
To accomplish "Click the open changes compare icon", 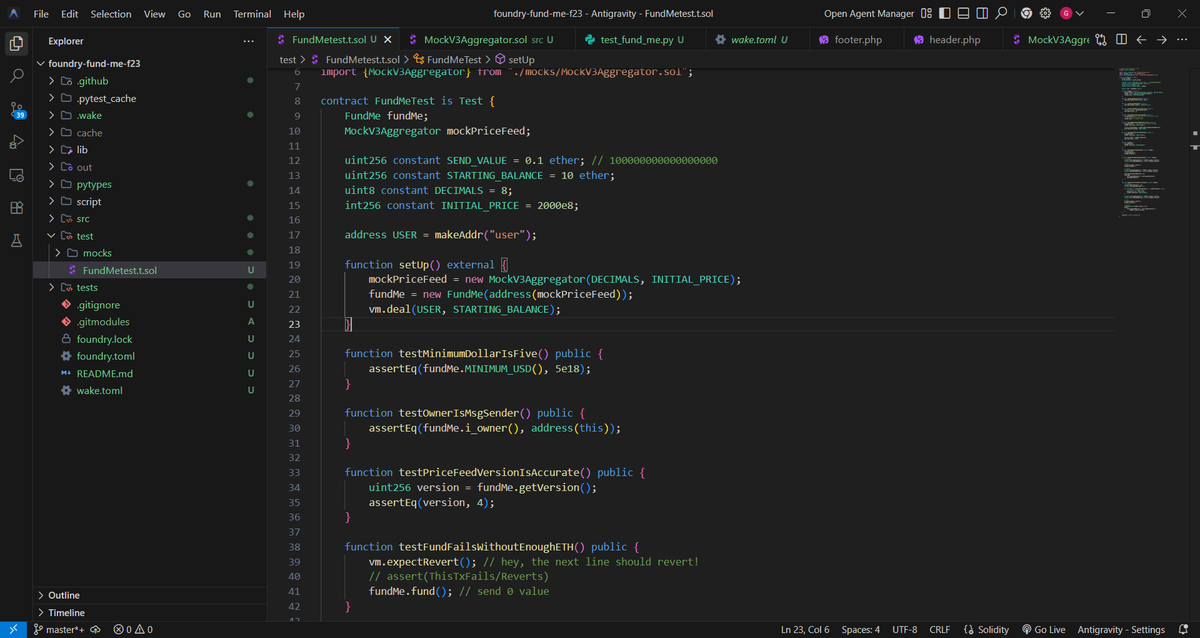I will point(1101,40).
